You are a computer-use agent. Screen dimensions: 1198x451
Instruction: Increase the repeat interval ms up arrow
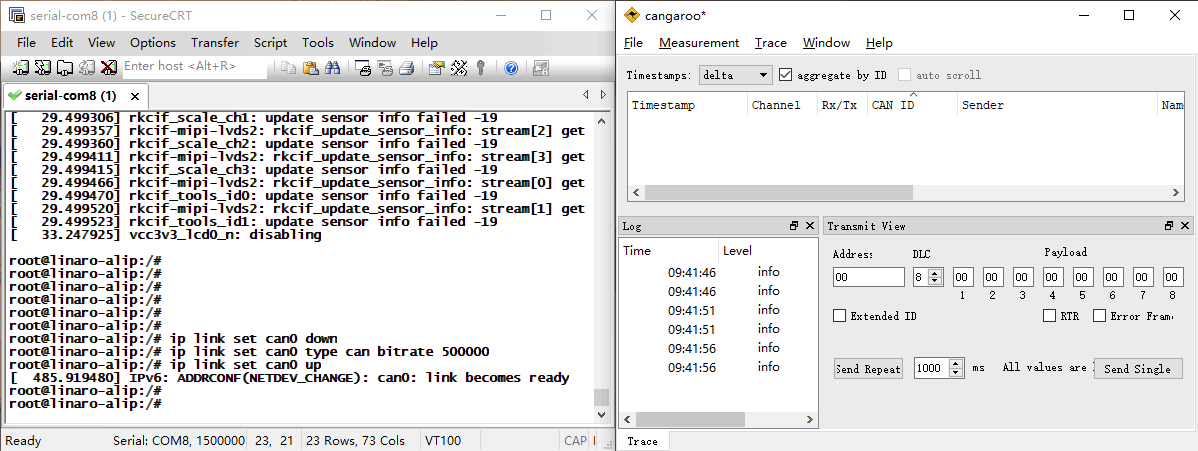tap(957, 364)
